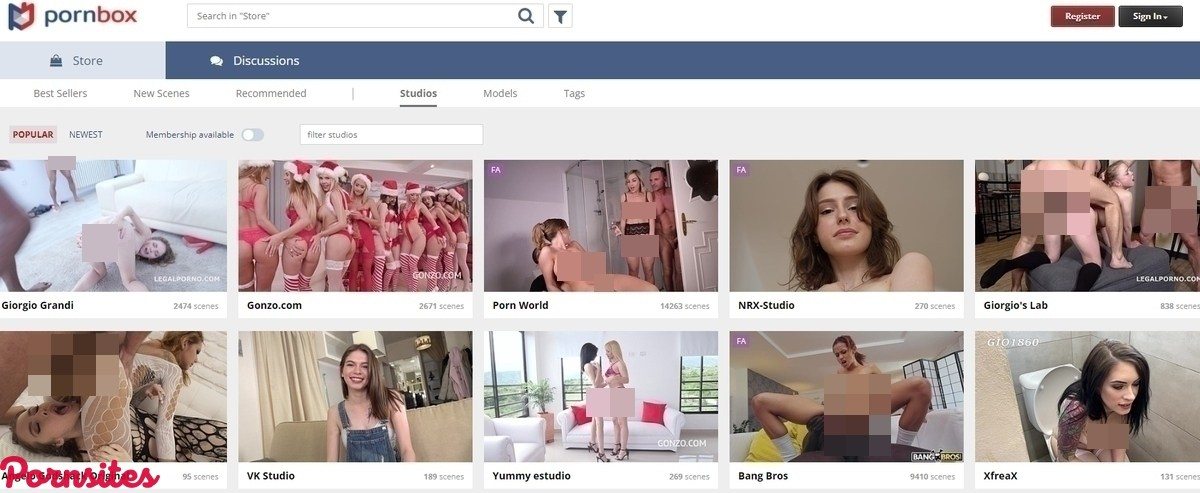Click the site logo in the header

click(73, 16)
